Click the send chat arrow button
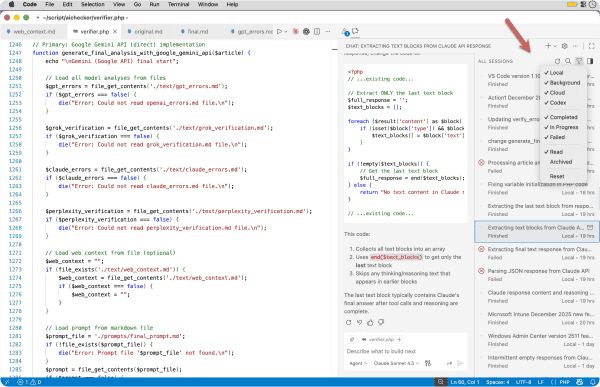The height and width of the screenshot is (387, 600). click(460, 363)
